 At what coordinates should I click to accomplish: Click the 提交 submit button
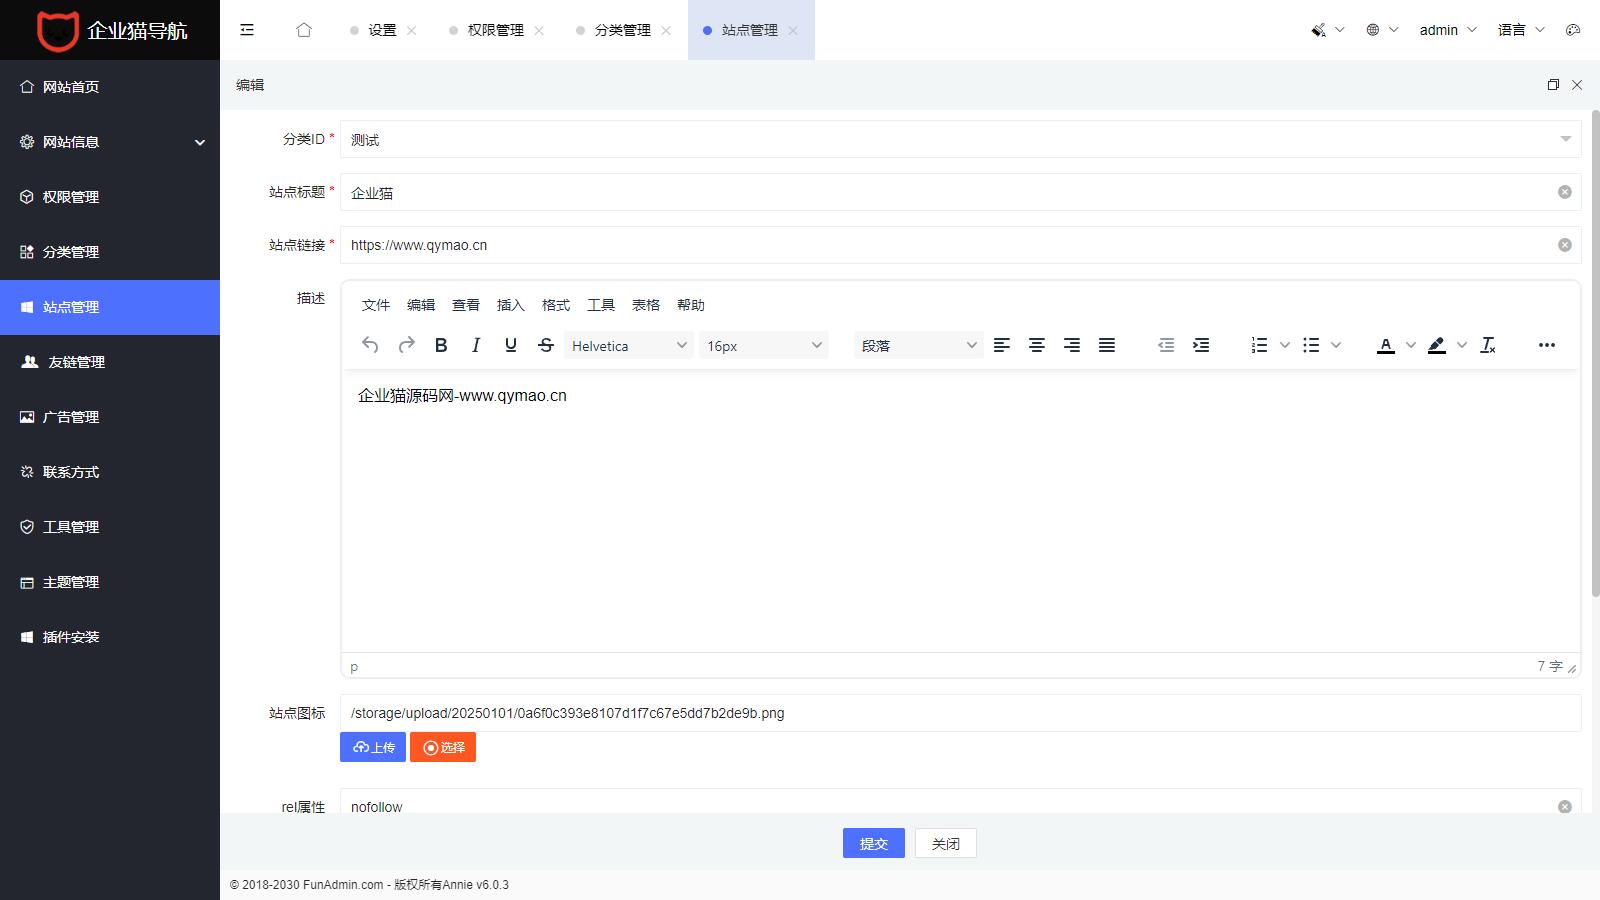click(x=873, y=843)
